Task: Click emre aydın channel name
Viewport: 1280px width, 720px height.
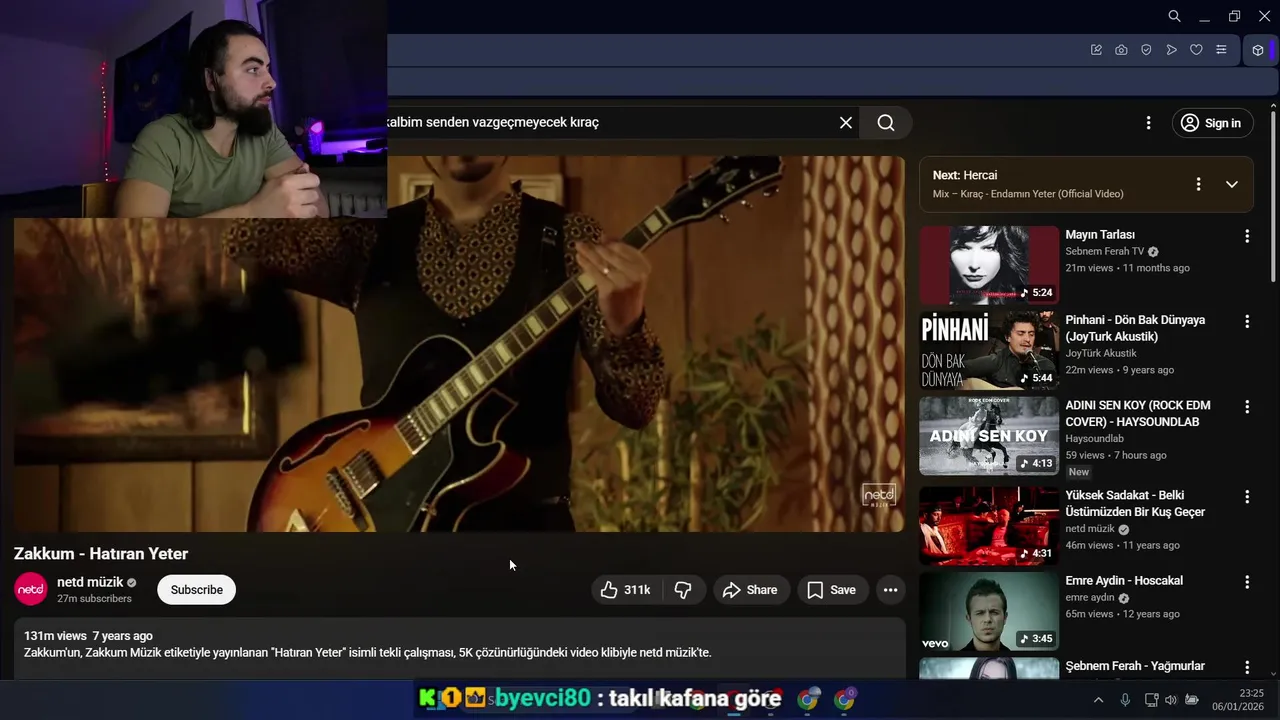Action: click(1089, 597)
